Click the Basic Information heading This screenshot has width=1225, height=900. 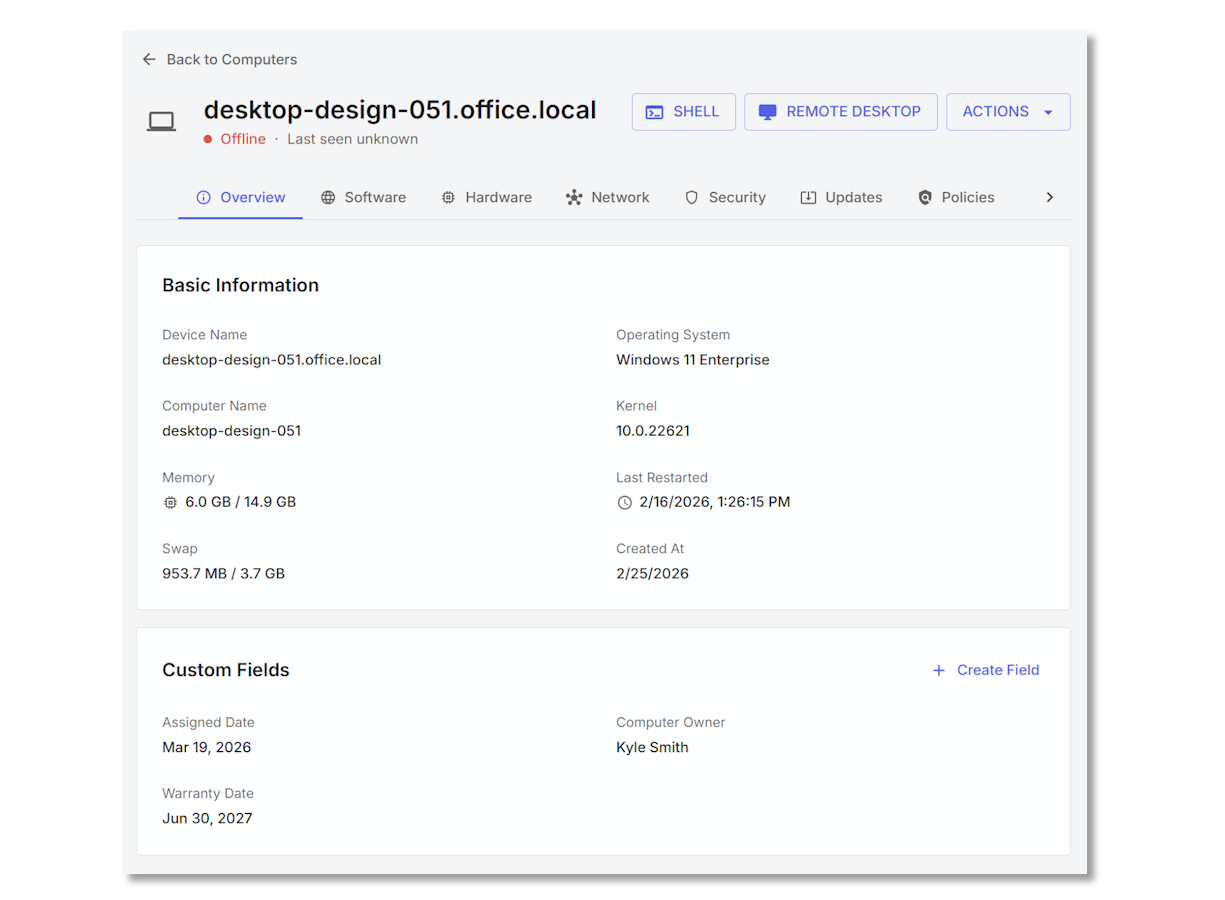pos(241,285)
